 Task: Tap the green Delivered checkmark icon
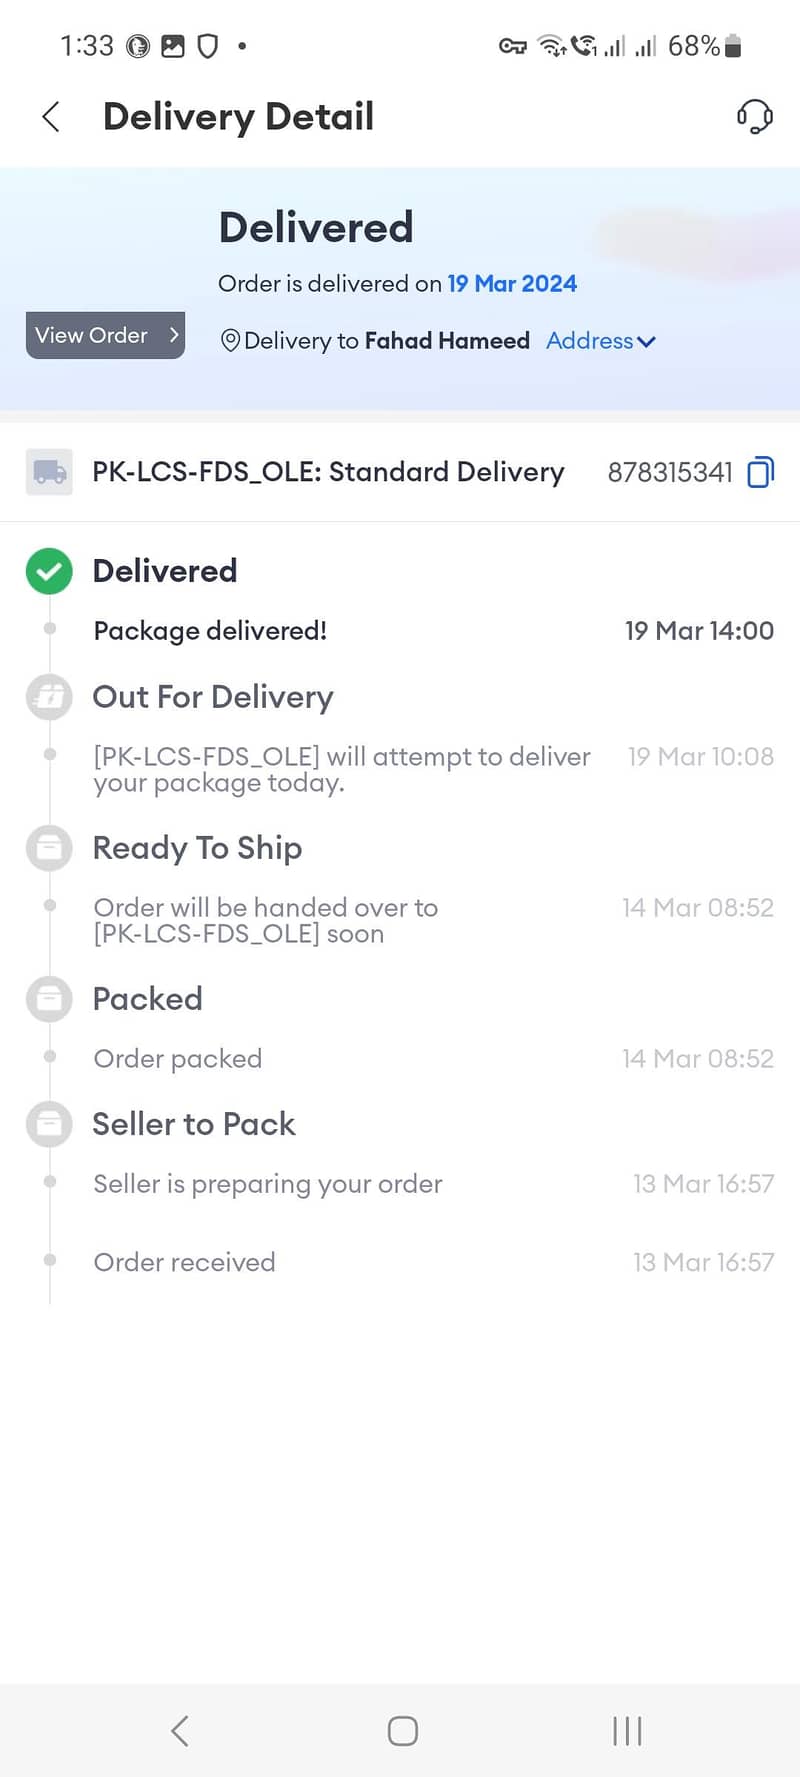coord(49,572)
